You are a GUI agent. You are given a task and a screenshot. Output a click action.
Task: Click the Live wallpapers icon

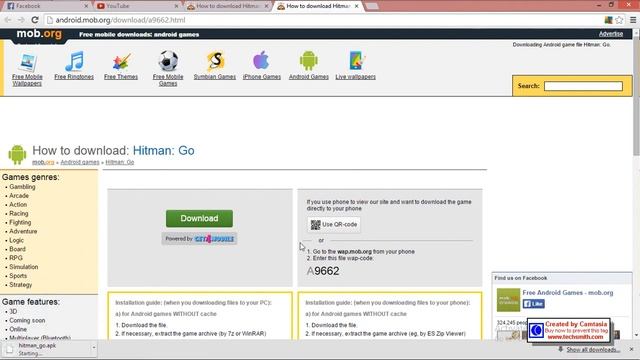click(x=356, y=61)
